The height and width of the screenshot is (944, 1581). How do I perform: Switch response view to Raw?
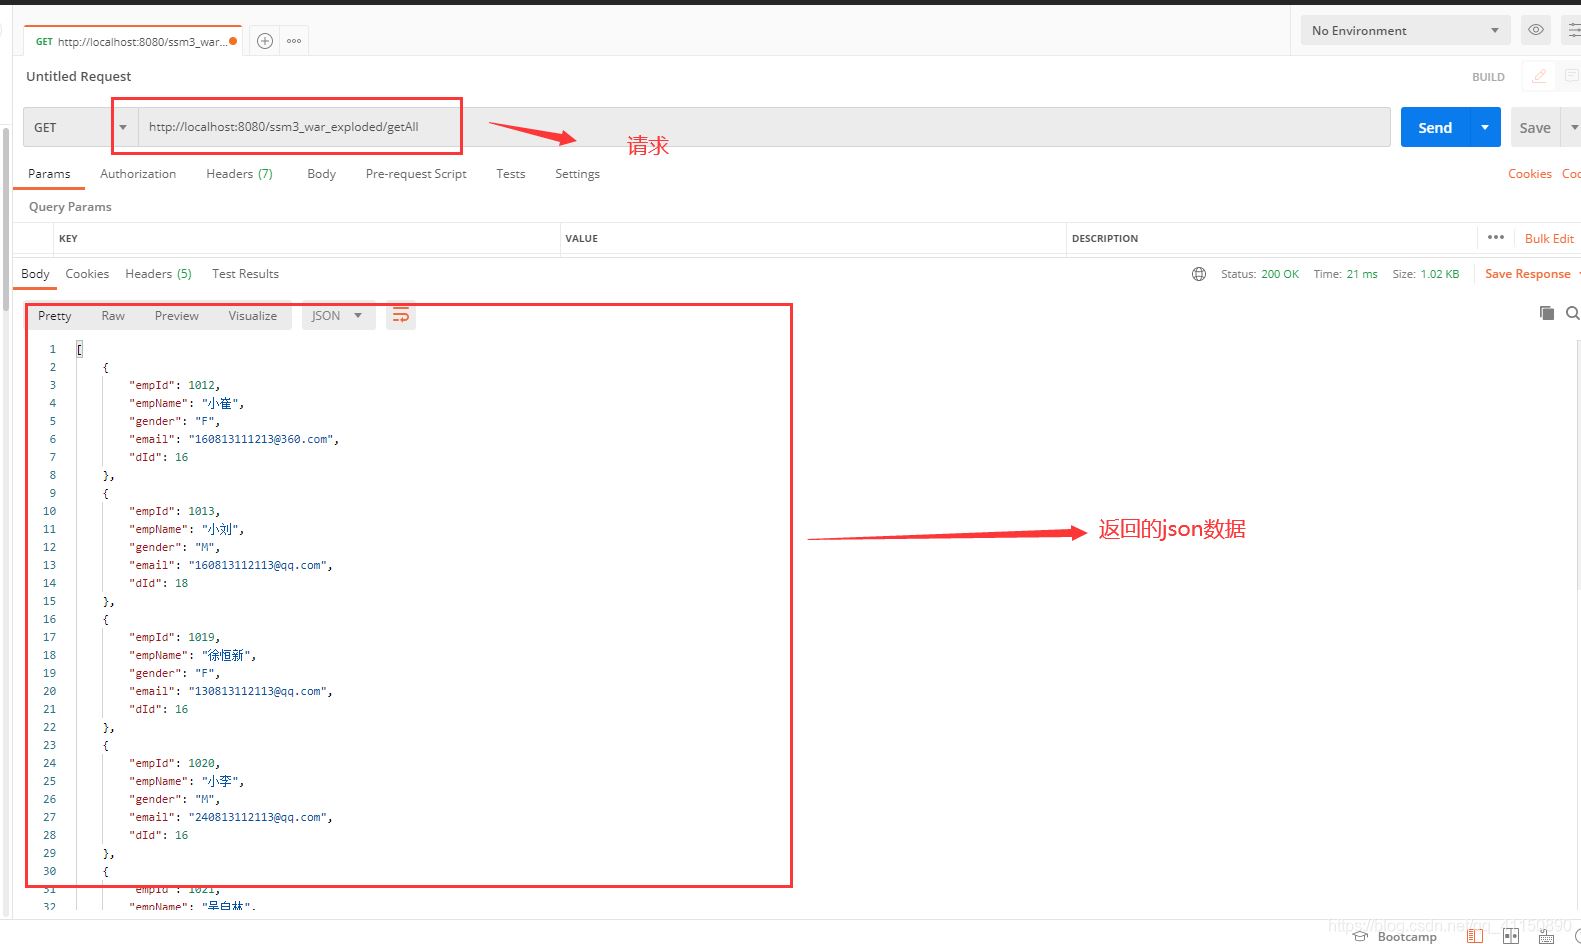pos(113,316)
